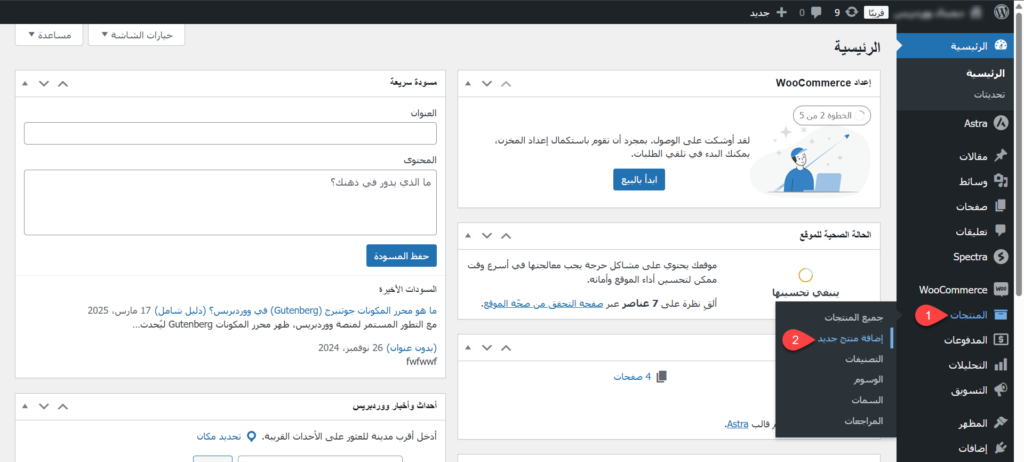Select الوسوم in products flyout
Image resolution: width=1024 pixels, height=462 pixels.
(868, 380)
